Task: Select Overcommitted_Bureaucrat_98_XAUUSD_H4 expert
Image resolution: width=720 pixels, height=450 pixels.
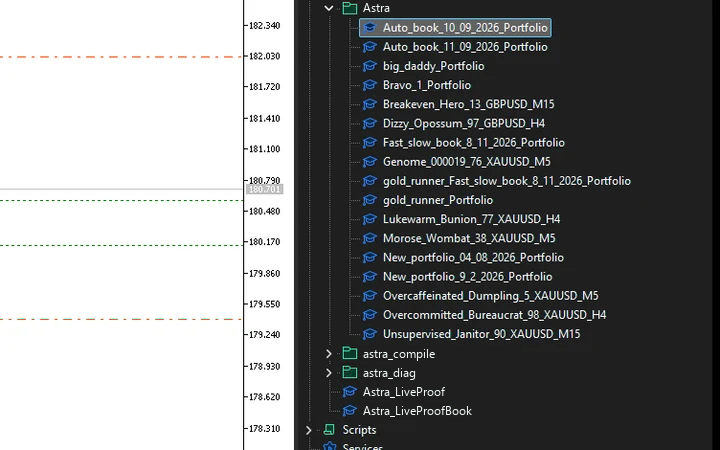Action: pos(495,315)
